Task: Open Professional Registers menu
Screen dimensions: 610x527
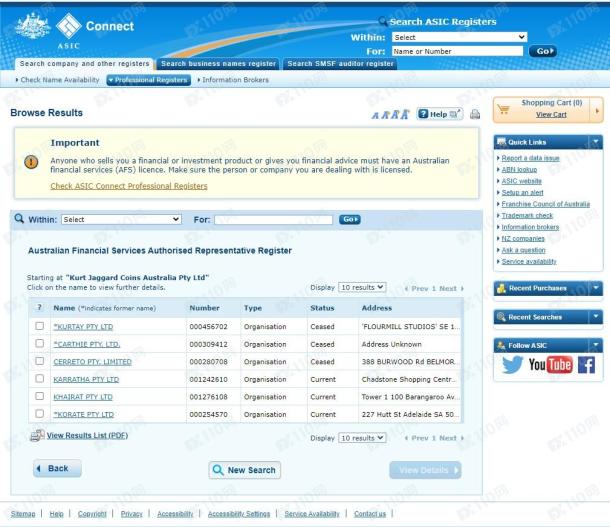Action: (149, 80)
